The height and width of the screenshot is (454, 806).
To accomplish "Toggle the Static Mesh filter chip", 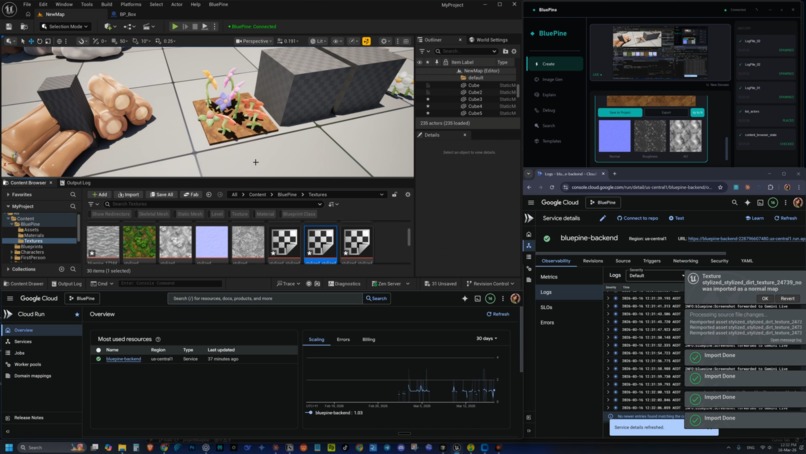I will 190,214.
